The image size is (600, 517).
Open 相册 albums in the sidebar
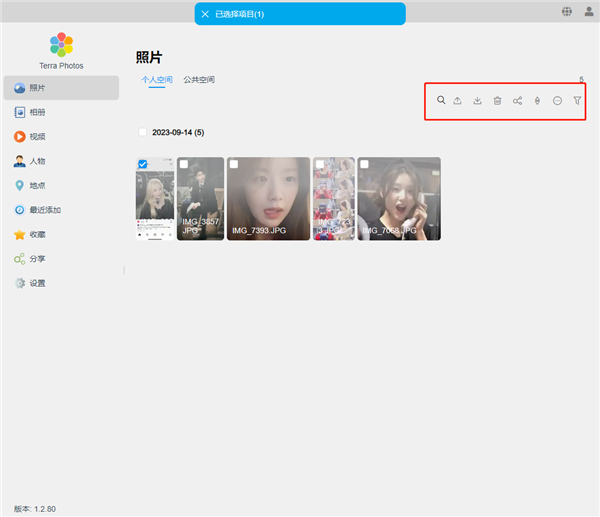(61, 112)
